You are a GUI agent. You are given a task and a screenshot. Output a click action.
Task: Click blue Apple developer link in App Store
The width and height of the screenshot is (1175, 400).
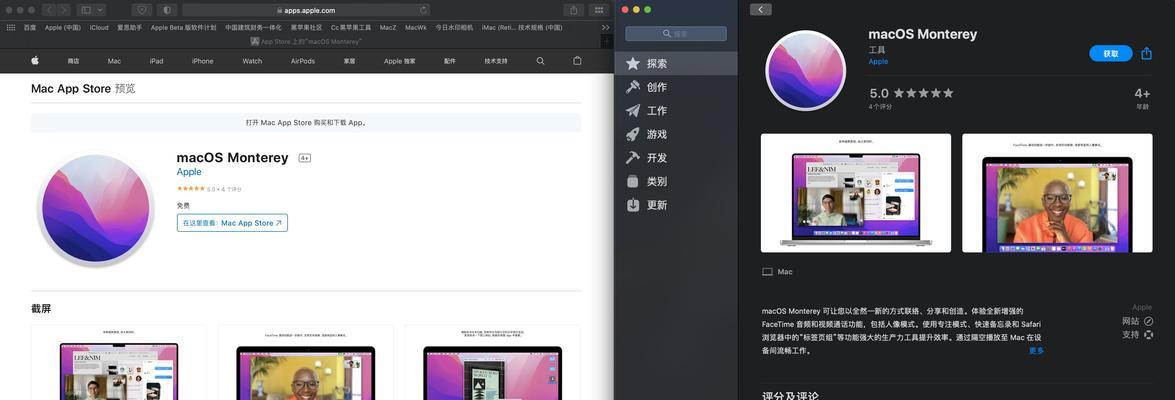click(x=878, y=61)
